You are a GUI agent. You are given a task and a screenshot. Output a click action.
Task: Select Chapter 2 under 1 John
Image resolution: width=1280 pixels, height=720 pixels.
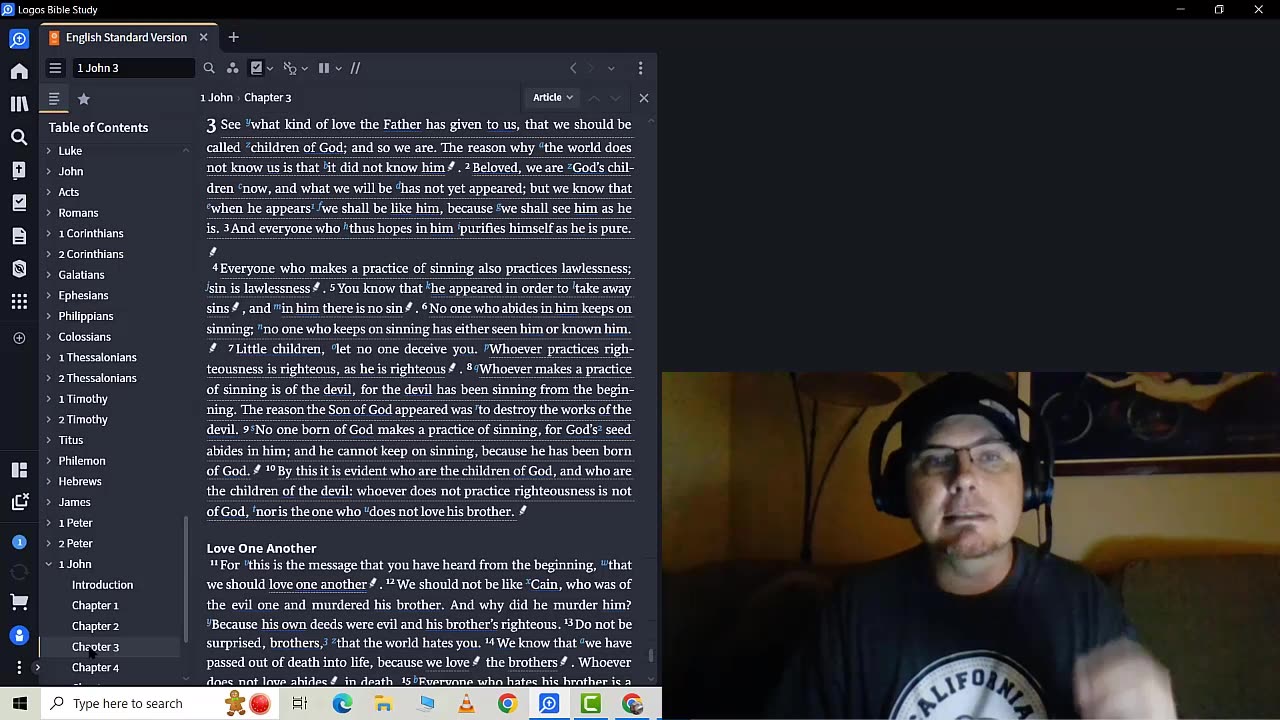click(95, 626)
